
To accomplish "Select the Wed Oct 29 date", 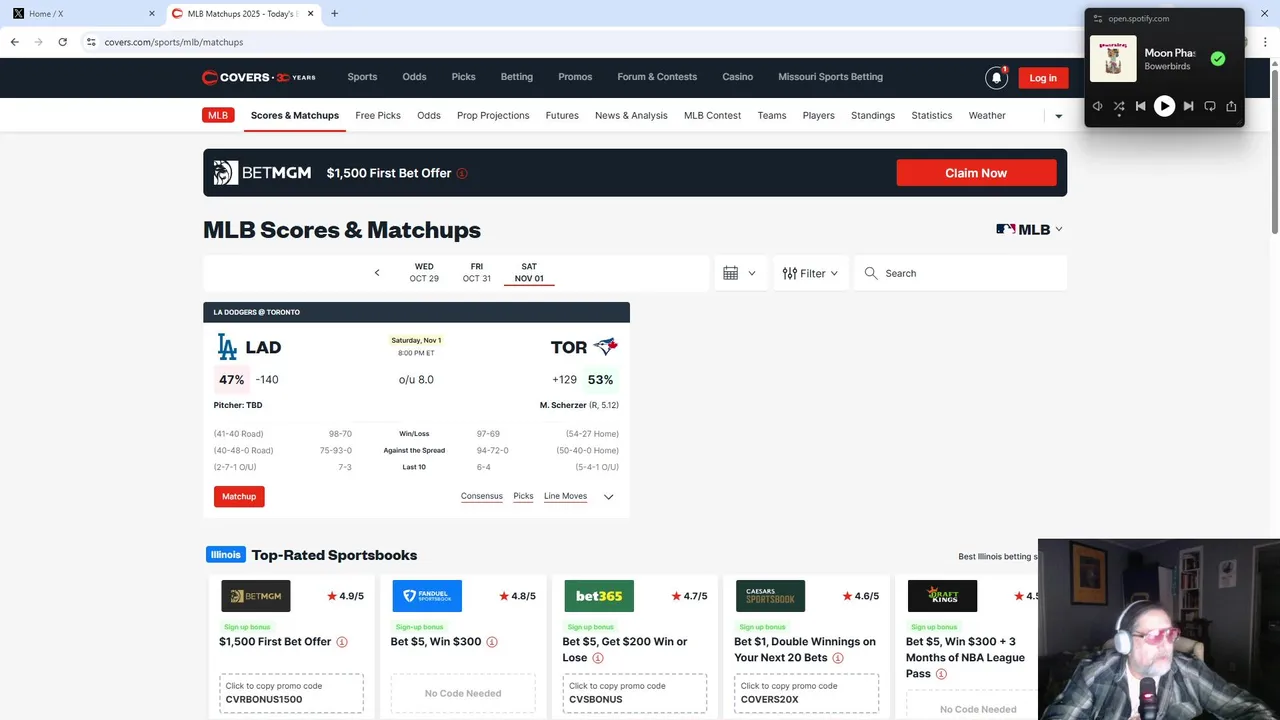I will (424, 273).
